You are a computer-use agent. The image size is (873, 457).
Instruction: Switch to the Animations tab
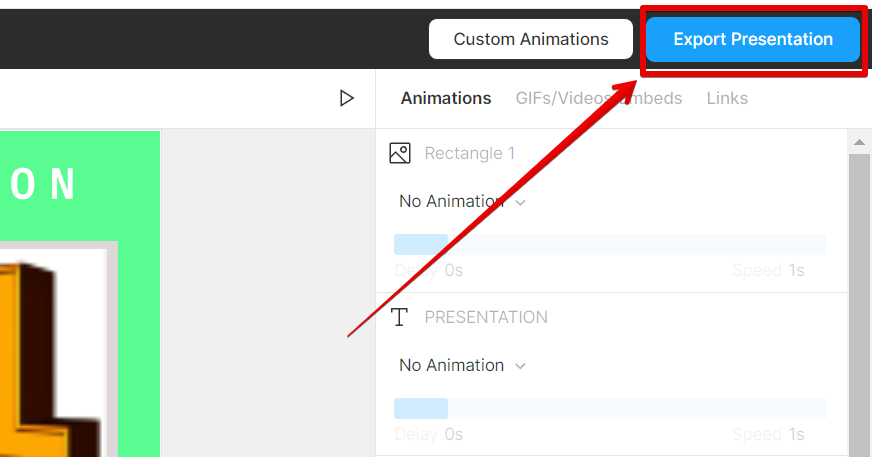point(446,98)
